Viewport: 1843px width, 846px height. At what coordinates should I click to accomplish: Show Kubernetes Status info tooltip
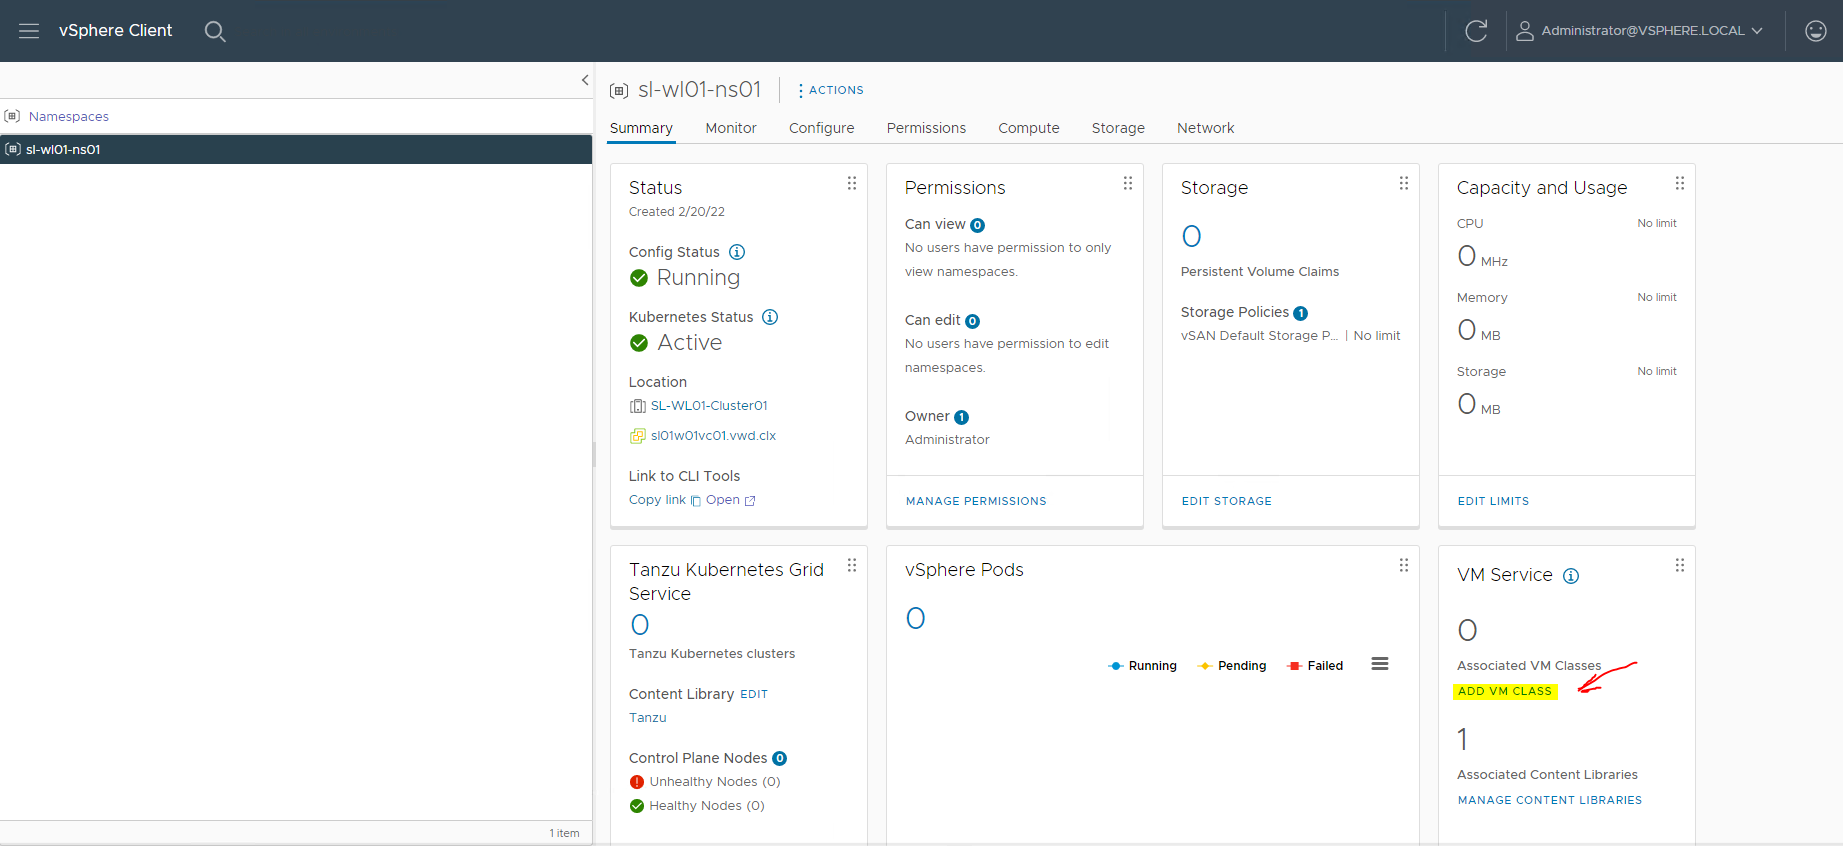point(770,317)
